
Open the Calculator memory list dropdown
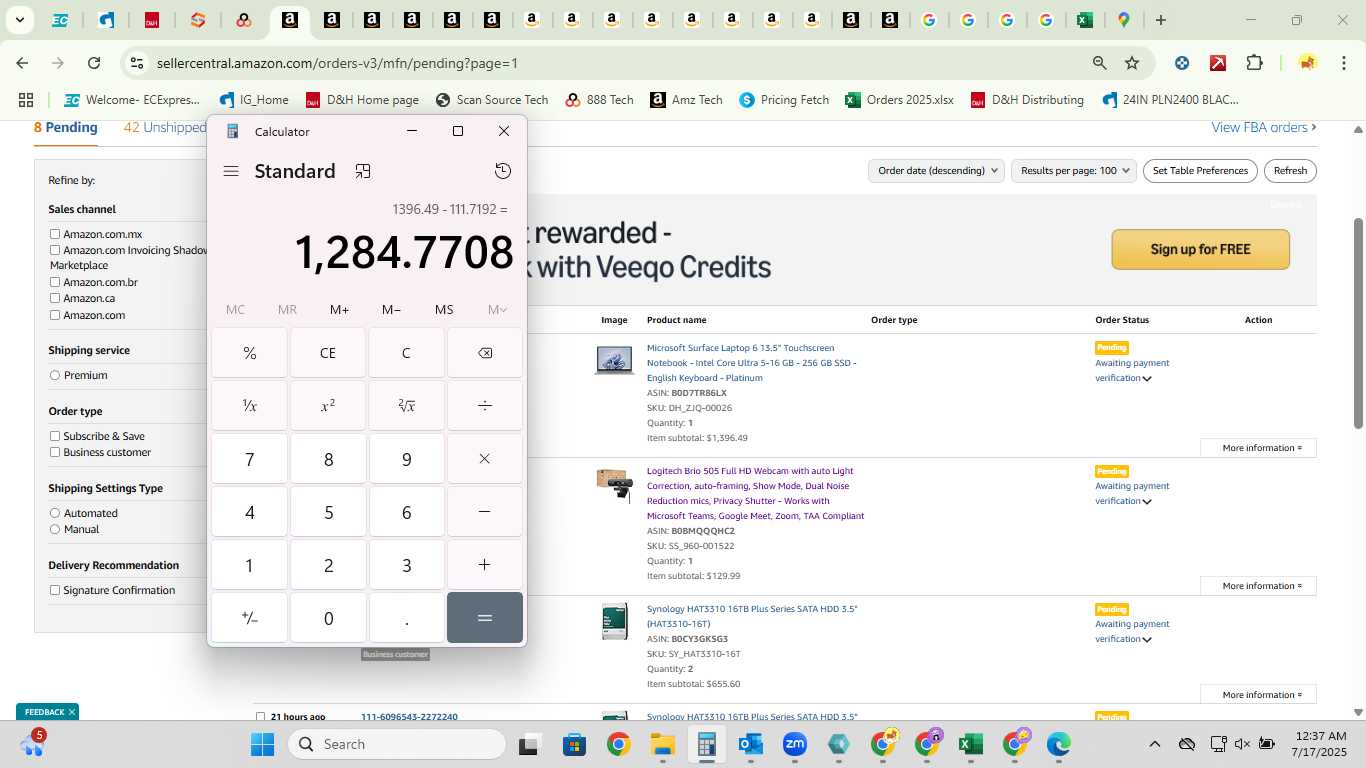497,310
